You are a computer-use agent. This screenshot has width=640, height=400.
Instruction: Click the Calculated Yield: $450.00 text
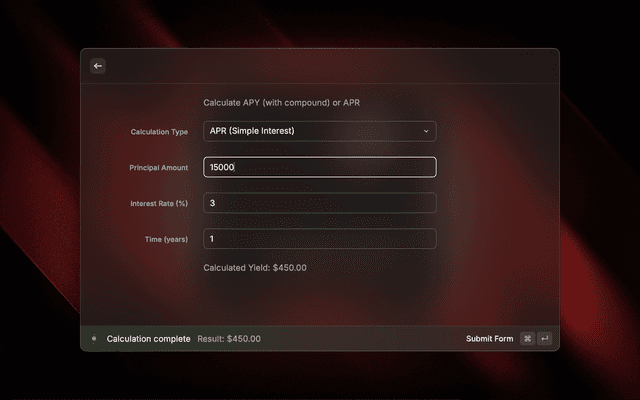255,268
